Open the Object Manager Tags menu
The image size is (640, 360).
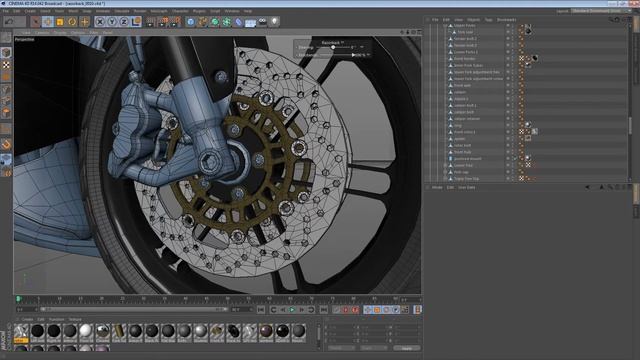point(488,20)
